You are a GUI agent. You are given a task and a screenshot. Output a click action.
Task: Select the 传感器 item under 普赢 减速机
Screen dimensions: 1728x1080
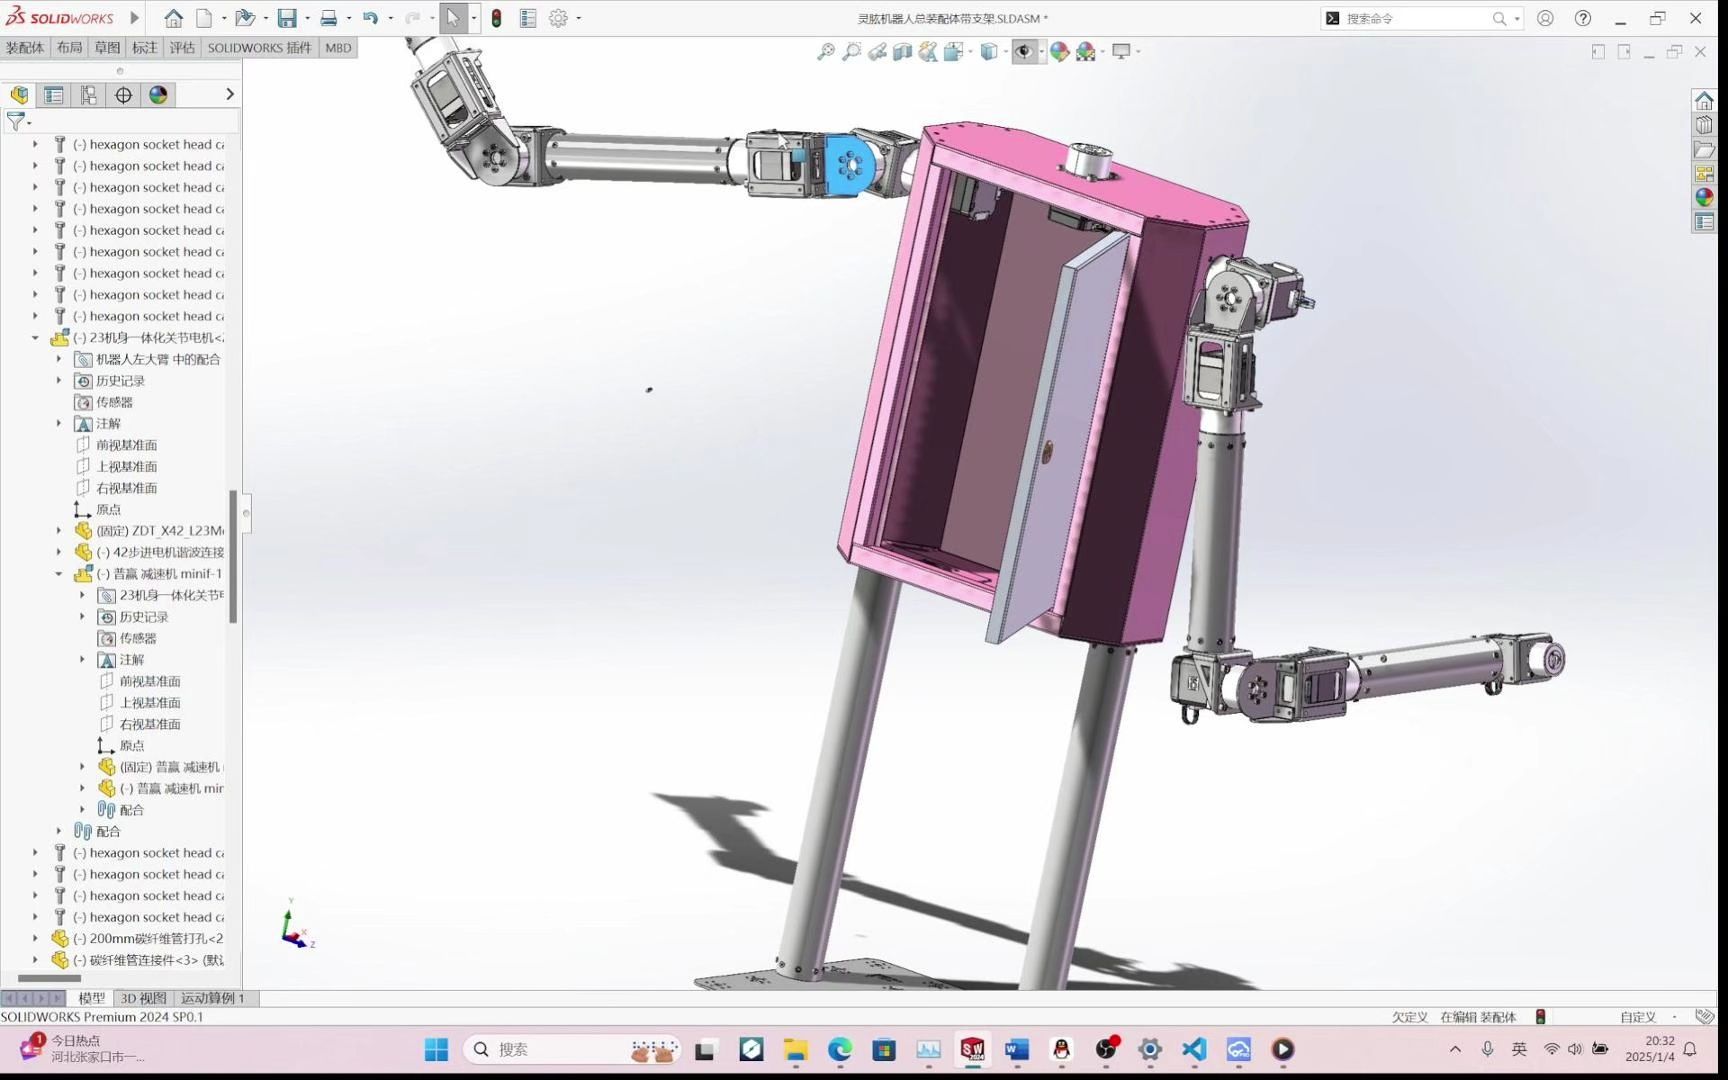pos(138,638)
